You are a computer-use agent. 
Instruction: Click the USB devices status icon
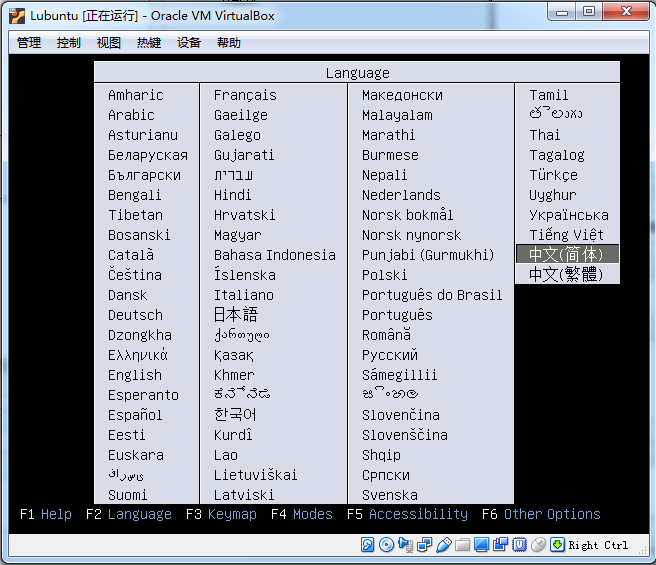[443, 544]
